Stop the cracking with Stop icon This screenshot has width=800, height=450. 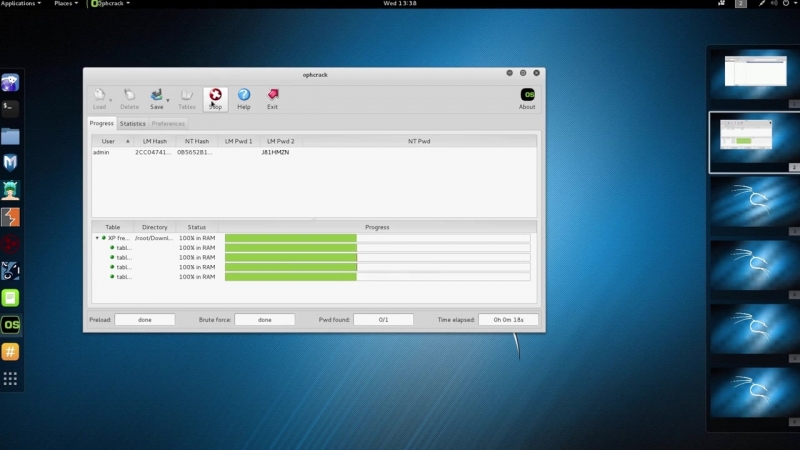(x=215, y=99)
